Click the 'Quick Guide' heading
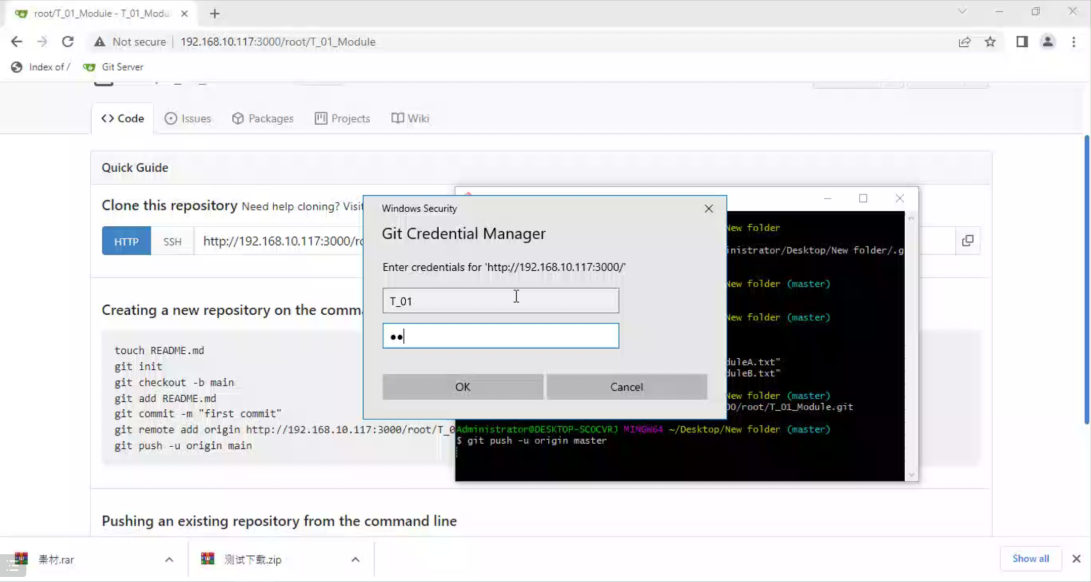The image size is (1091, 582). [x=135, y=168]
